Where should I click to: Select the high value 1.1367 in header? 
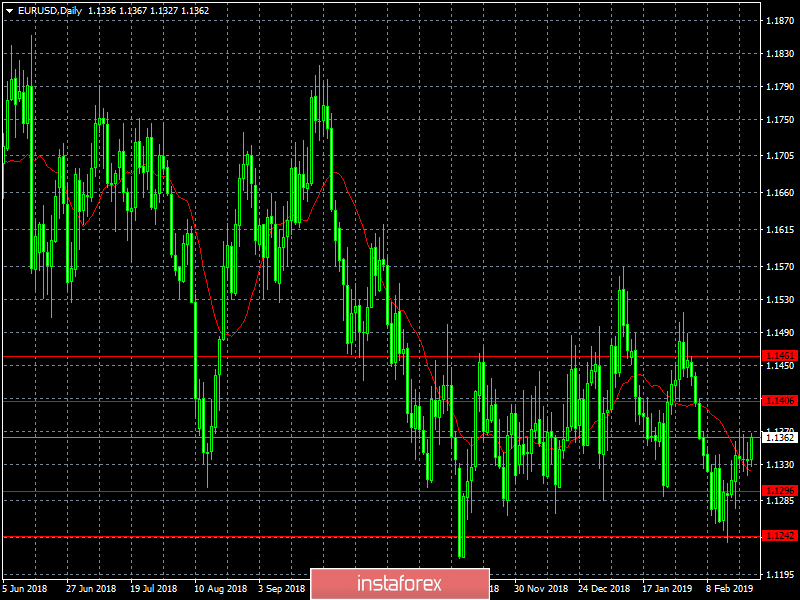(x=133, y=11)
